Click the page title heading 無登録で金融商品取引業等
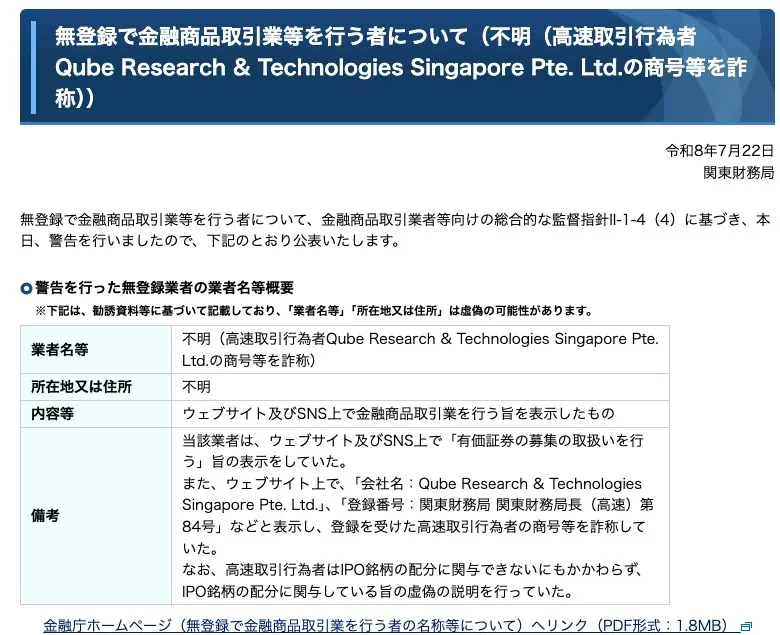The height and width of the screenshot is (635, 780). [x=401, y=67]
